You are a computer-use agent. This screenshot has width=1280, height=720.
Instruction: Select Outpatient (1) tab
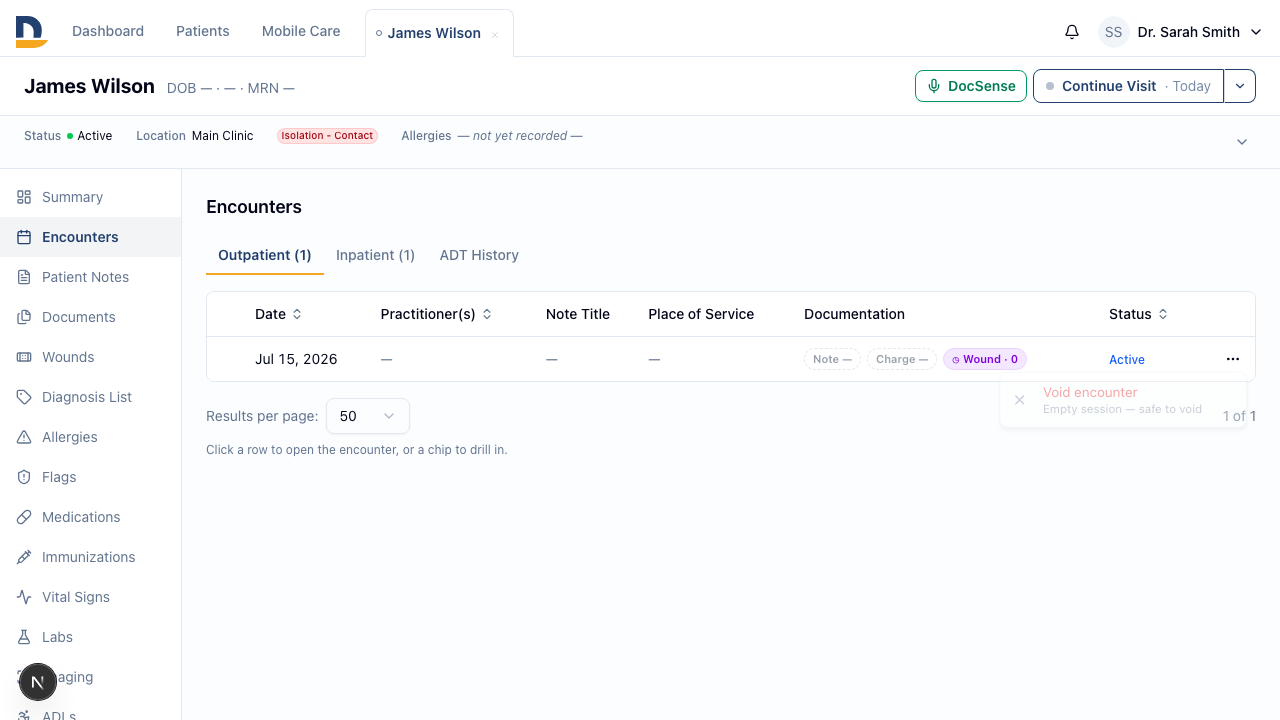265,255
